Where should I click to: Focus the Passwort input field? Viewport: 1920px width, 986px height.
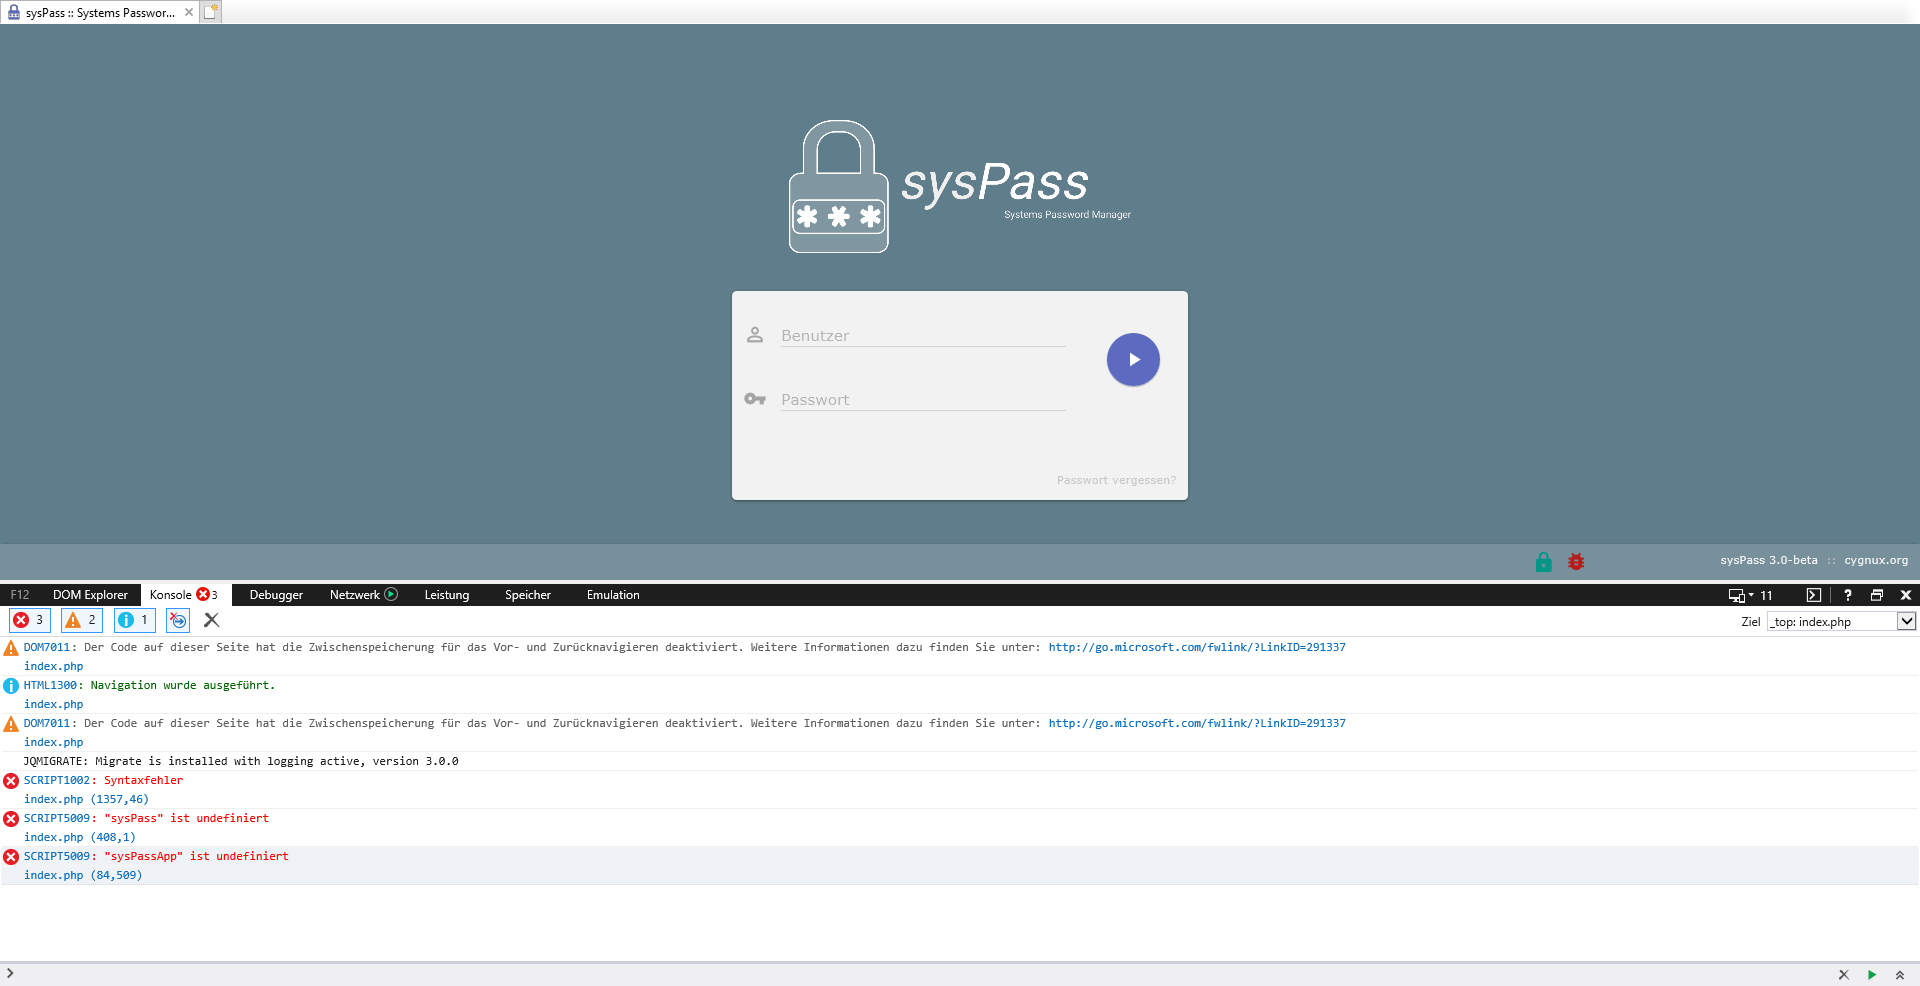(923, 400)
